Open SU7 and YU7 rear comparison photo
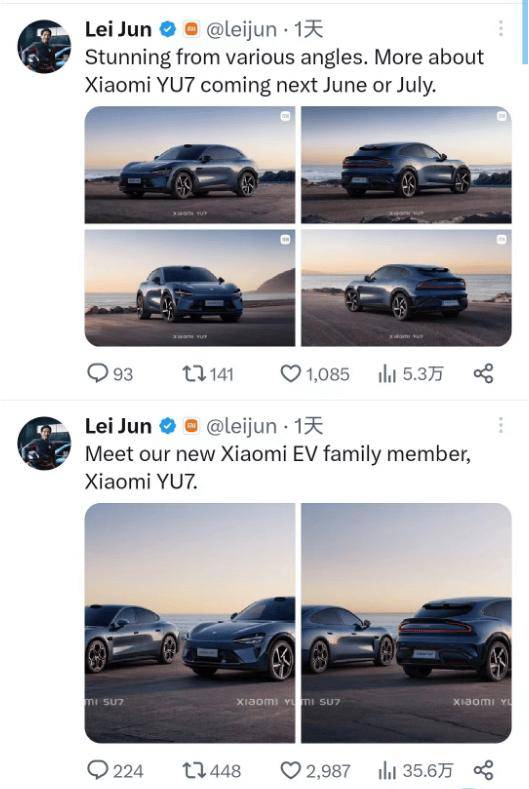Screen dimensions: 529x789 pos(406,622)
